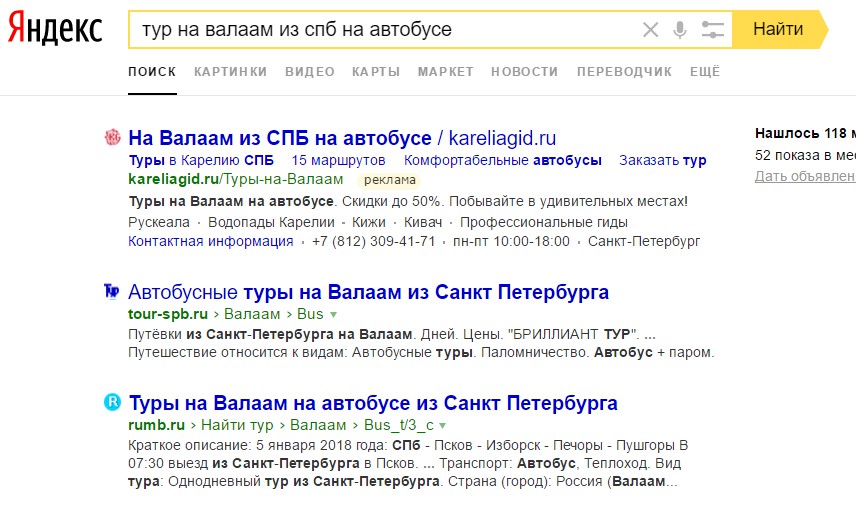Open sitelink 'Заказать тур'

pos(663,161)
